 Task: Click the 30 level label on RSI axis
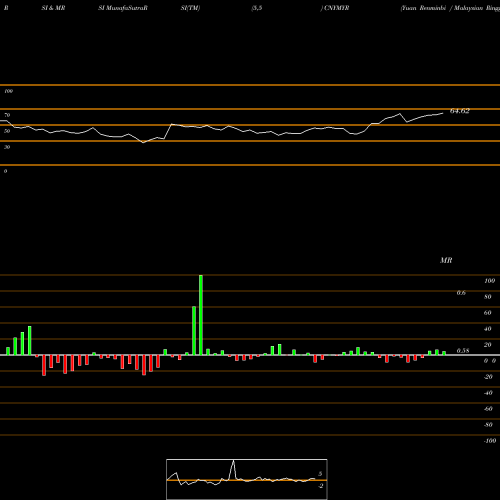tap(7, 147)
